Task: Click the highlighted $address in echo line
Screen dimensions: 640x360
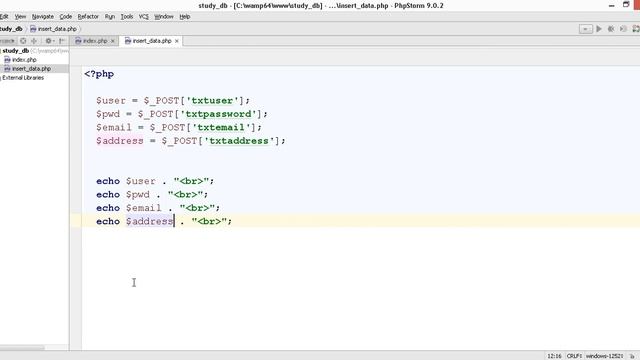Action: (x=149, y=222)
